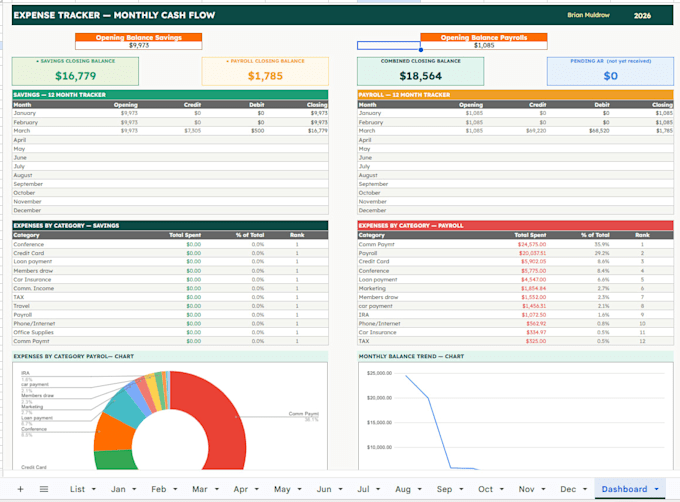Click the name Brian Muldrow in header
The width and height of the screenshot is (680, 502).
(x=588, y=15)
